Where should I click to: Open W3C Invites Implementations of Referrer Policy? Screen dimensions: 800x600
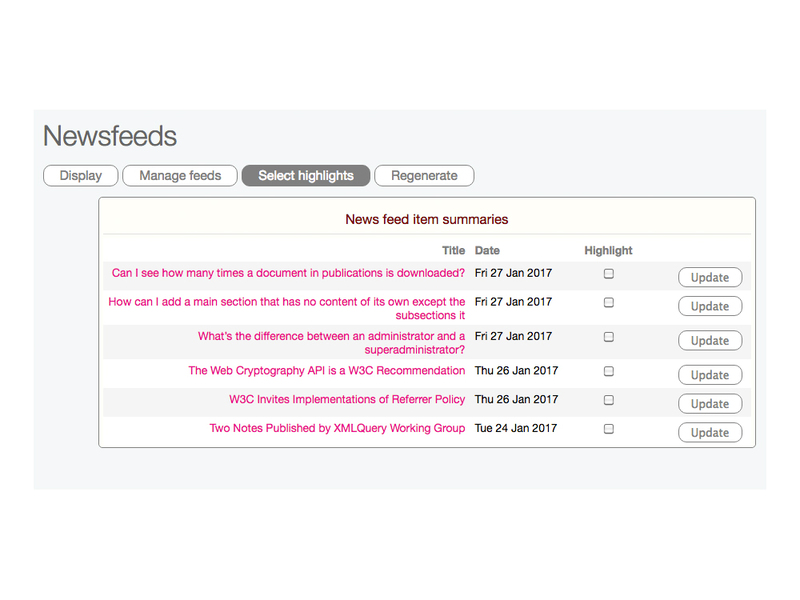click(x=347, y=400)
